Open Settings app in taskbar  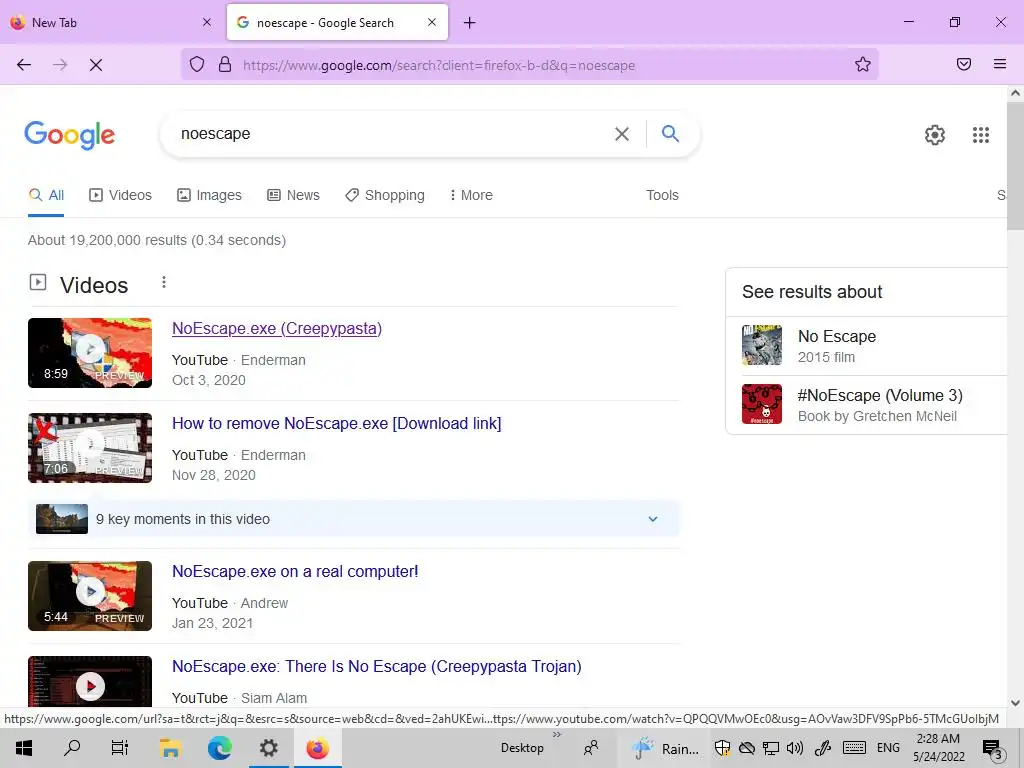pos(268,748)
